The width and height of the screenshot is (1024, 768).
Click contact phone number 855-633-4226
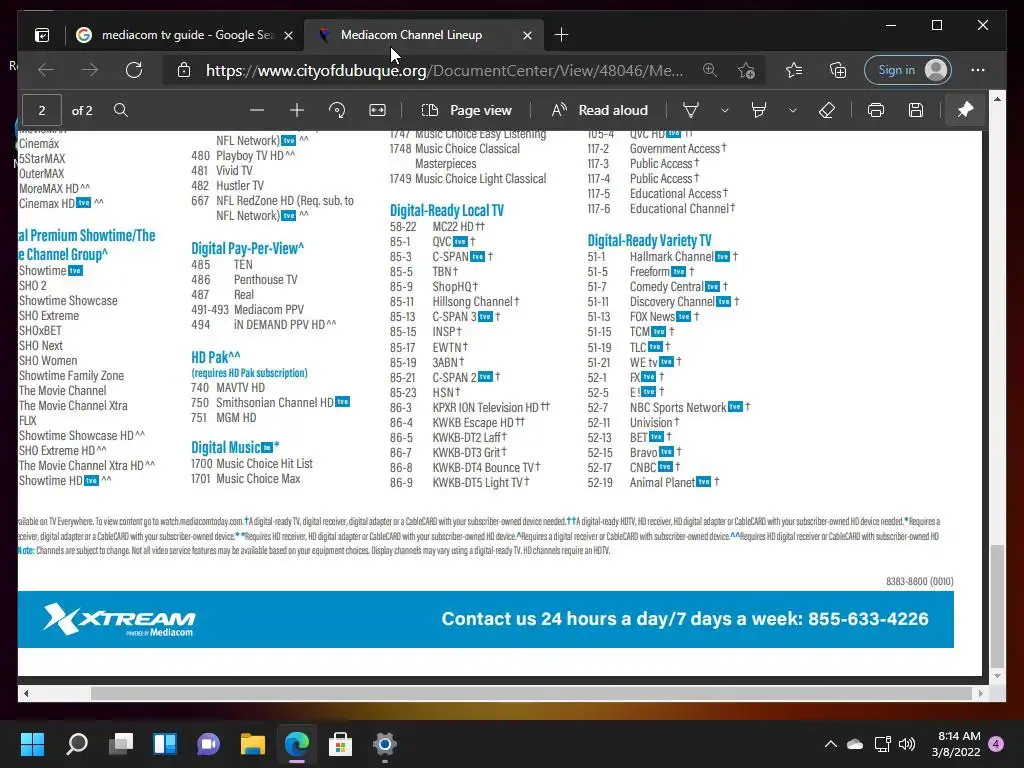(x=868, y=618)
